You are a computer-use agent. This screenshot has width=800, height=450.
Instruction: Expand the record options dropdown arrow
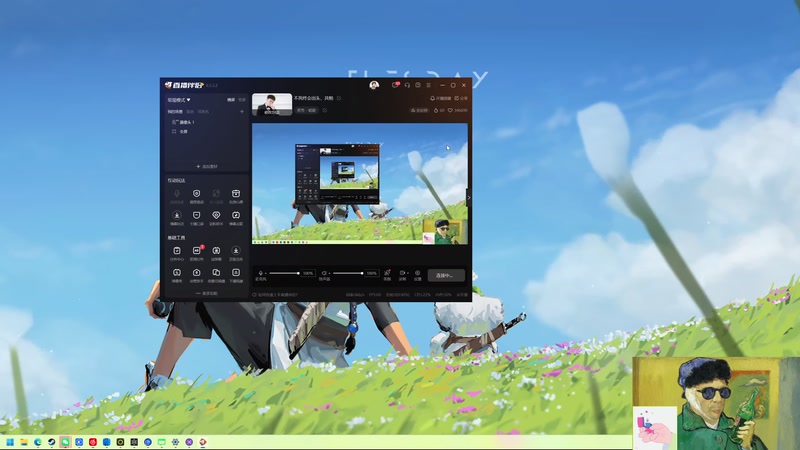coord(408,273)
